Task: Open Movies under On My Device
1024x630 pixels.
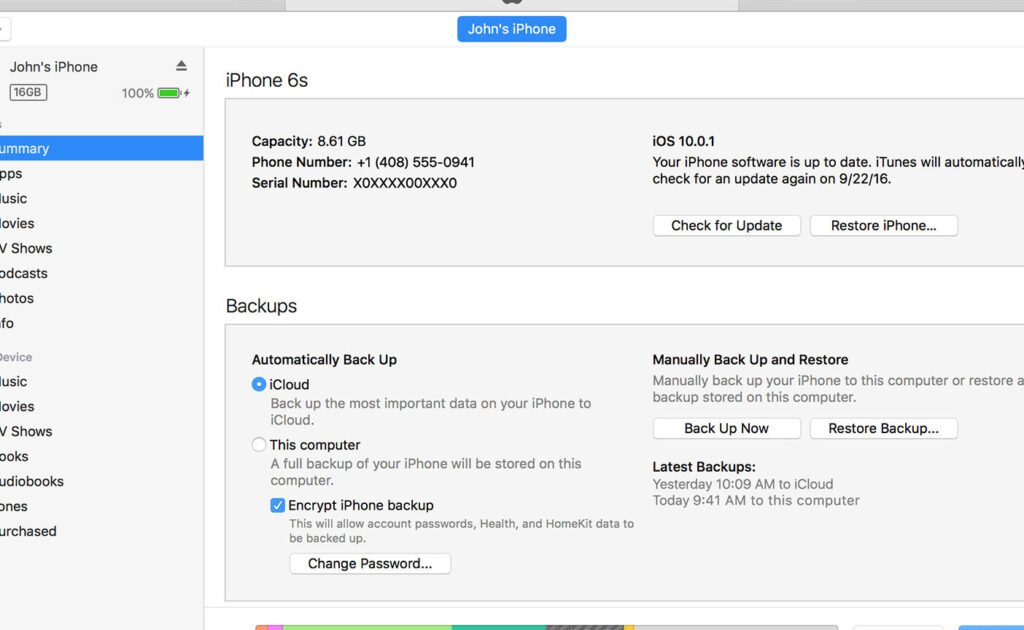Action: 101,406
